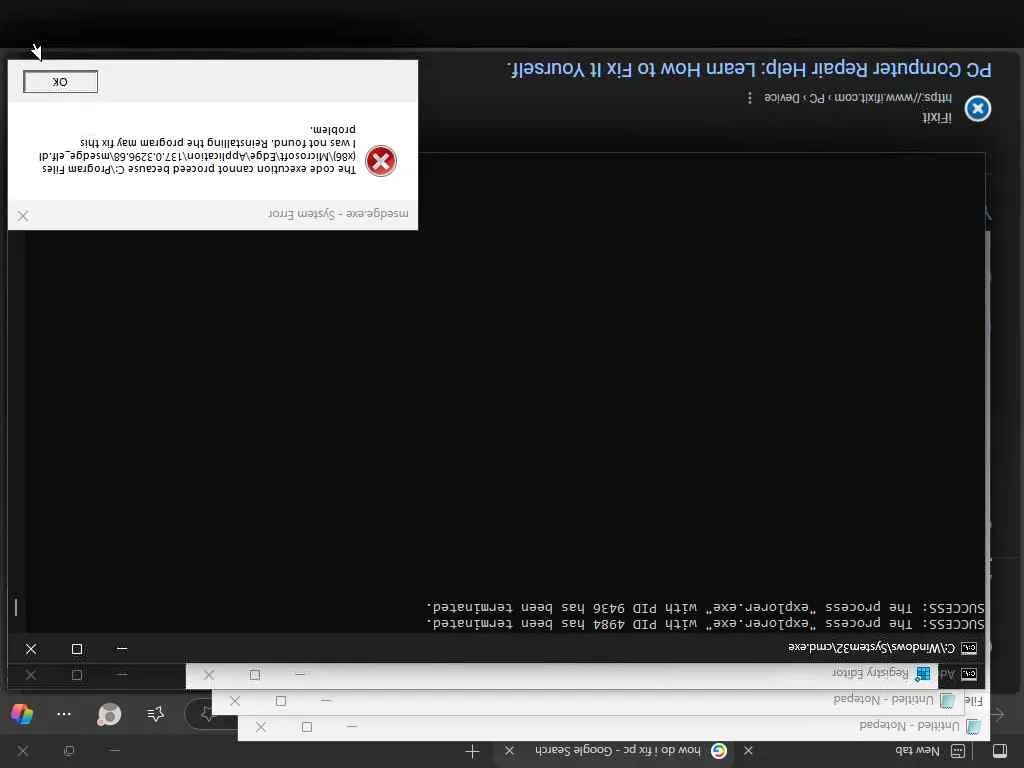Image resolution: width=1024 pixels, height=768 pixels.
Task: Maximize the lower Untitled - Notepad window
Action: point(307,727)
